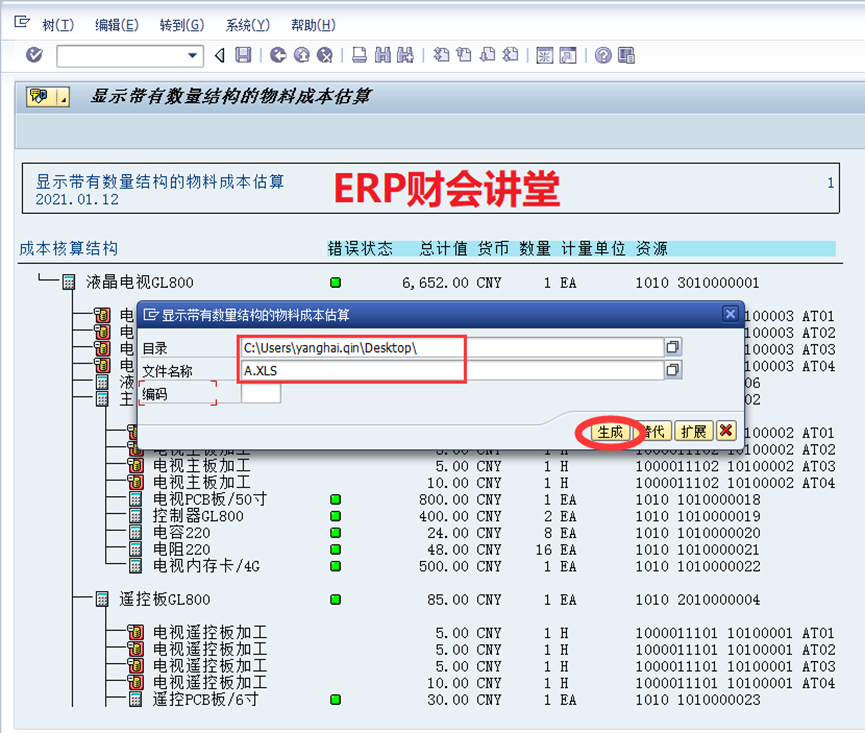
Task: Click the Find binoculars icon
Action: click(383, 55)
